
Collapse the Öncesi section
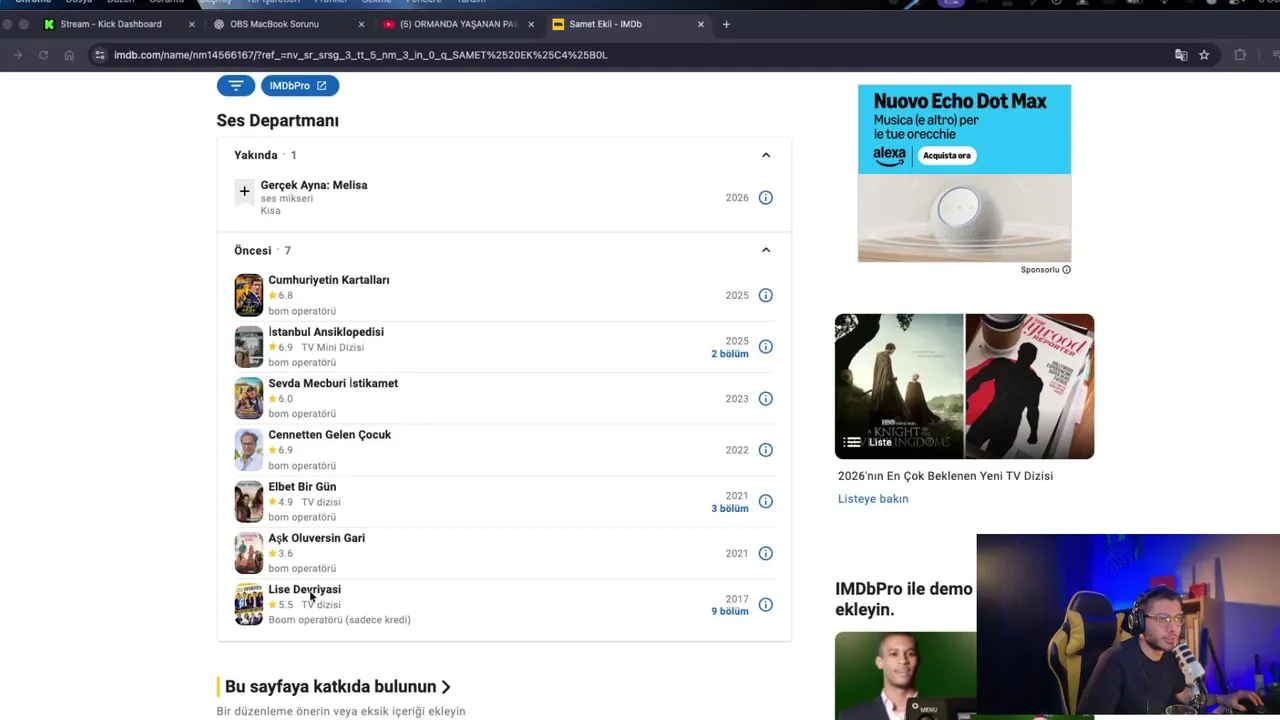tap(766, 250)
